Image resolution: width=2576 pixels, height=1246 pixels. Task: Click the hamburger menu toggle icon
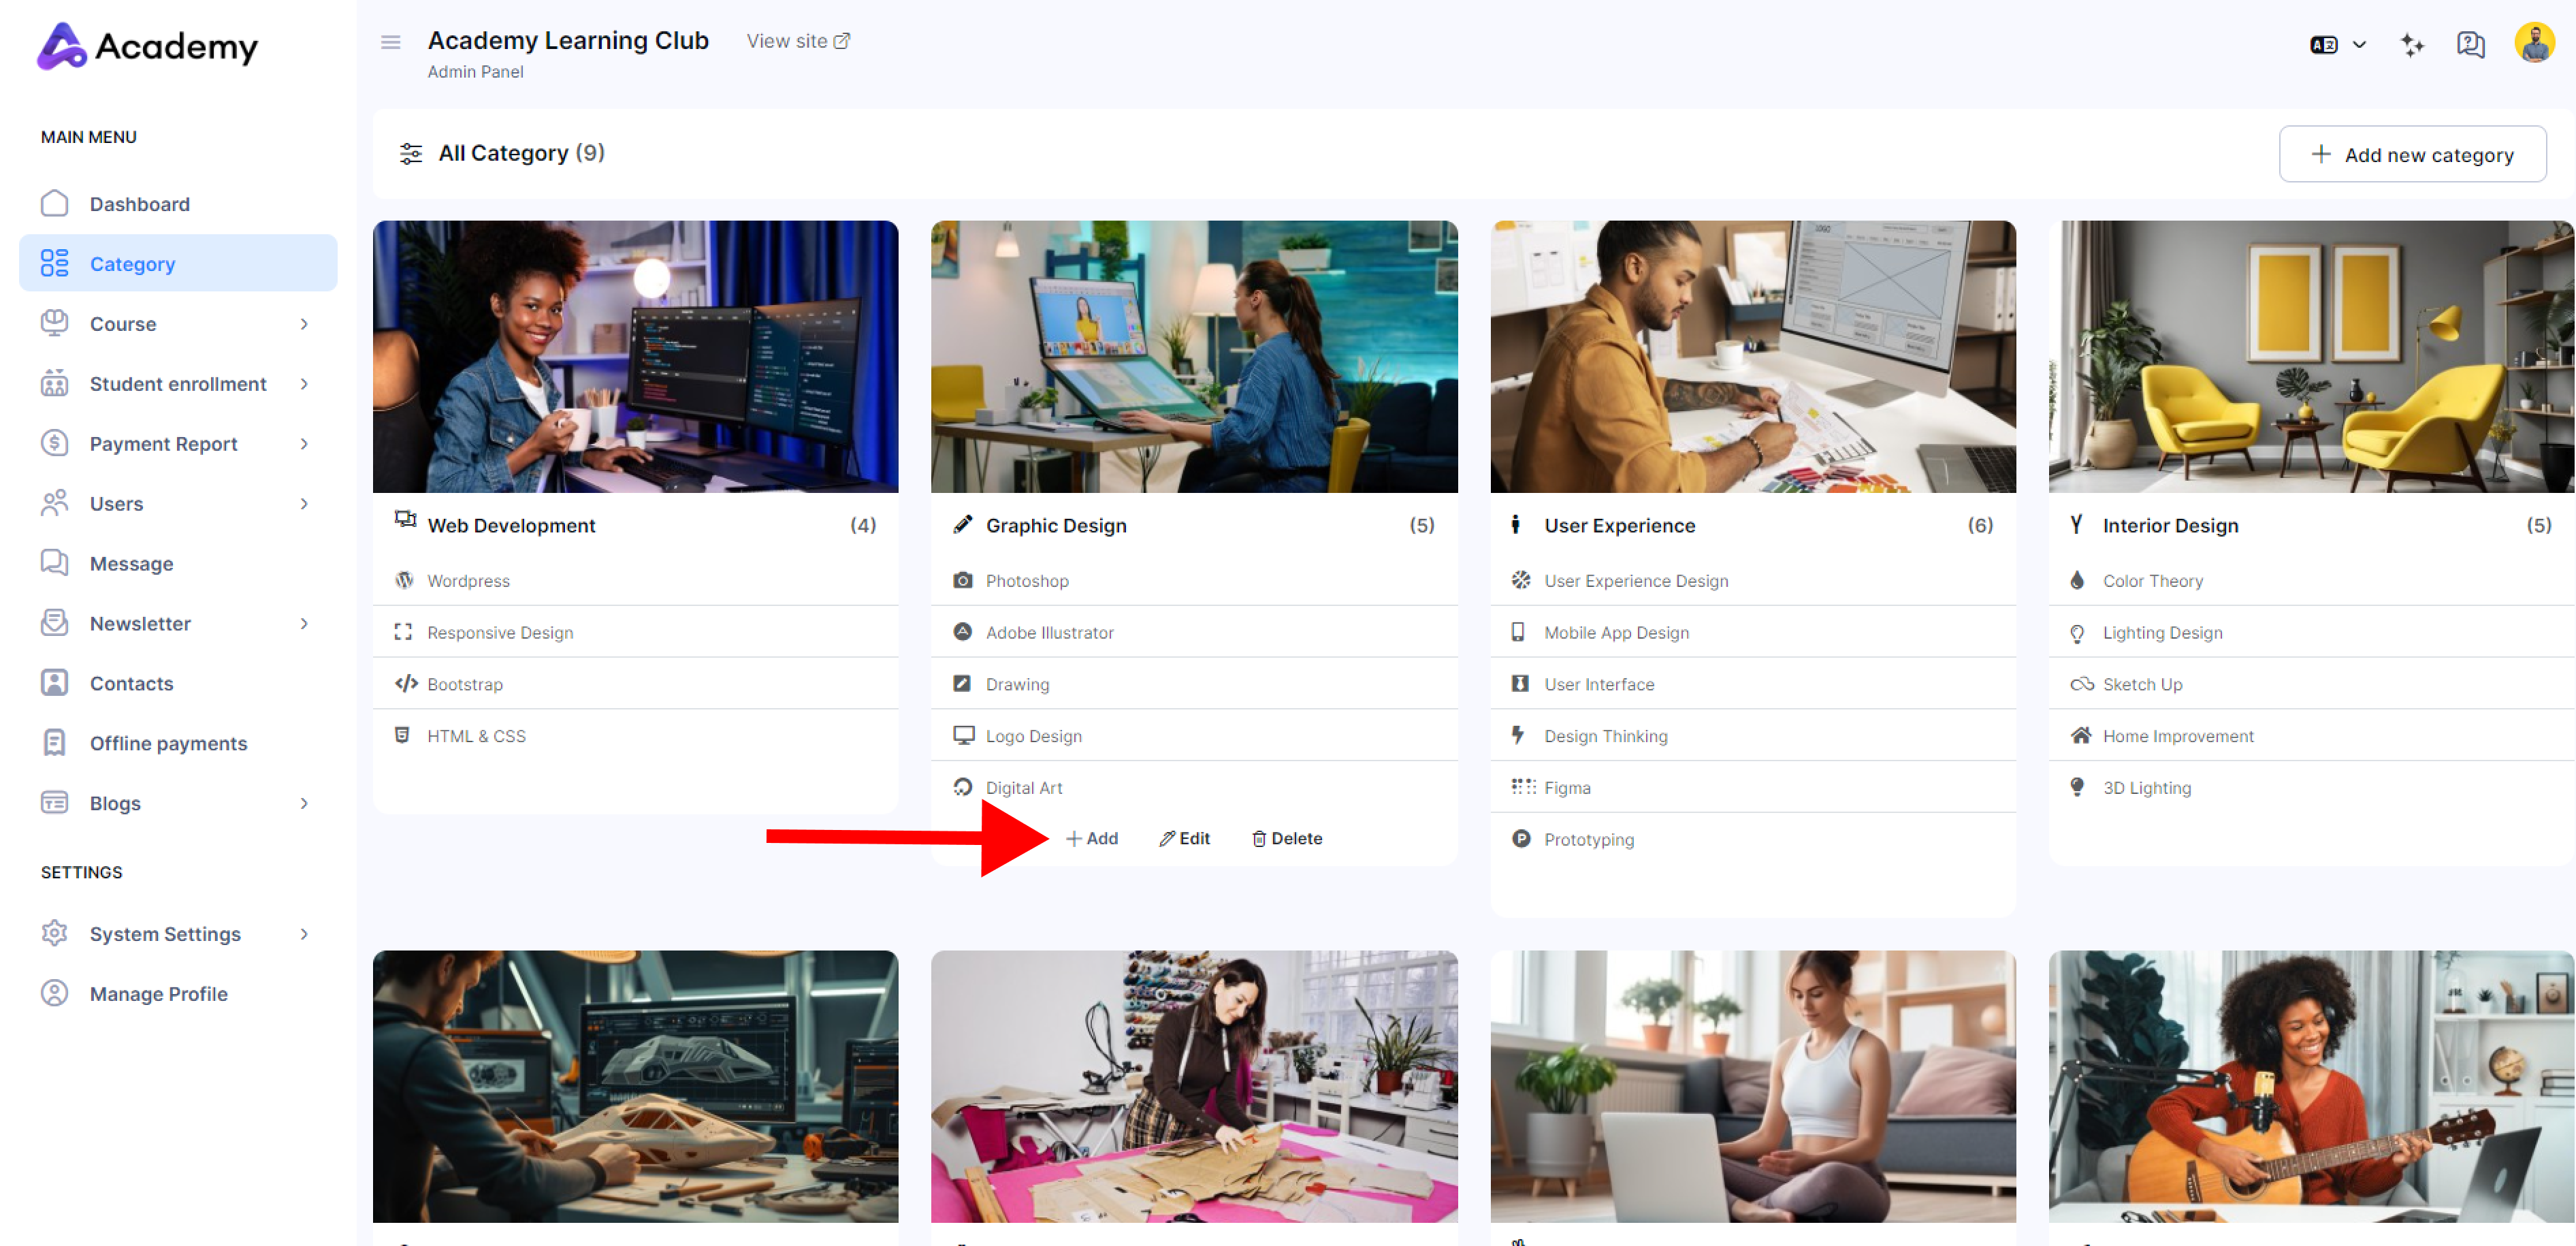point(390,42)
